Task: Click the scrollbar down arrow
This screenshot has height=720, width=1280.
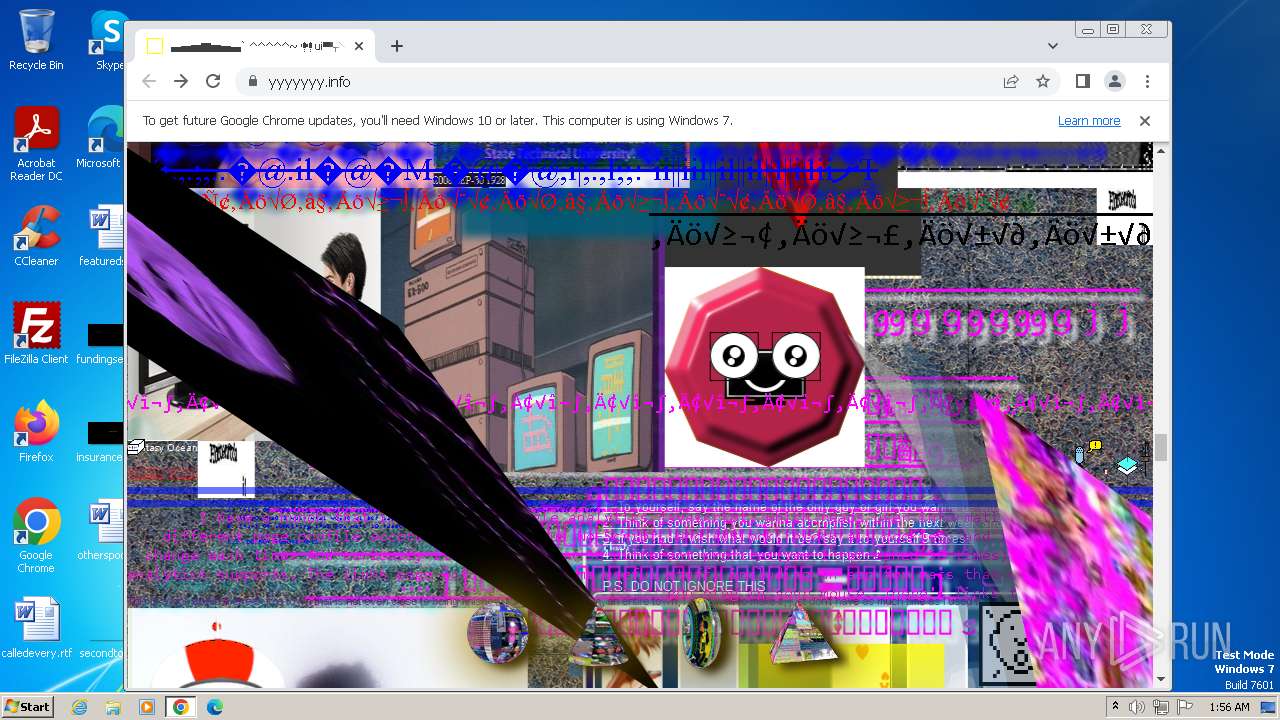Action: point(1161,679)
